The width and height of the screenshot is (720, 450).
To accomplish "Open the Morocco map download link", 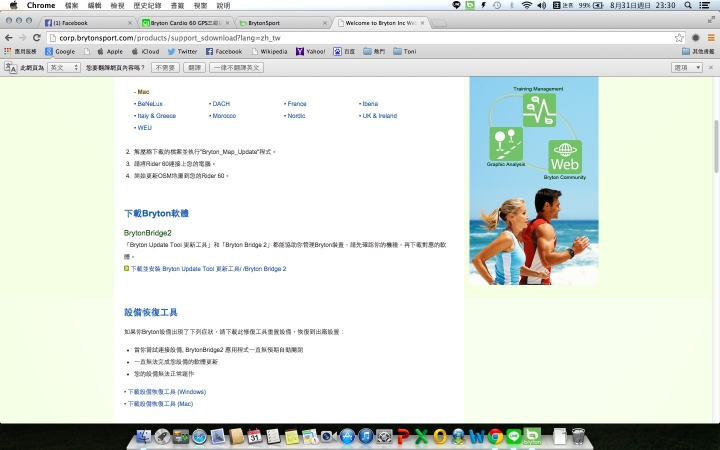I will point(224,116).
